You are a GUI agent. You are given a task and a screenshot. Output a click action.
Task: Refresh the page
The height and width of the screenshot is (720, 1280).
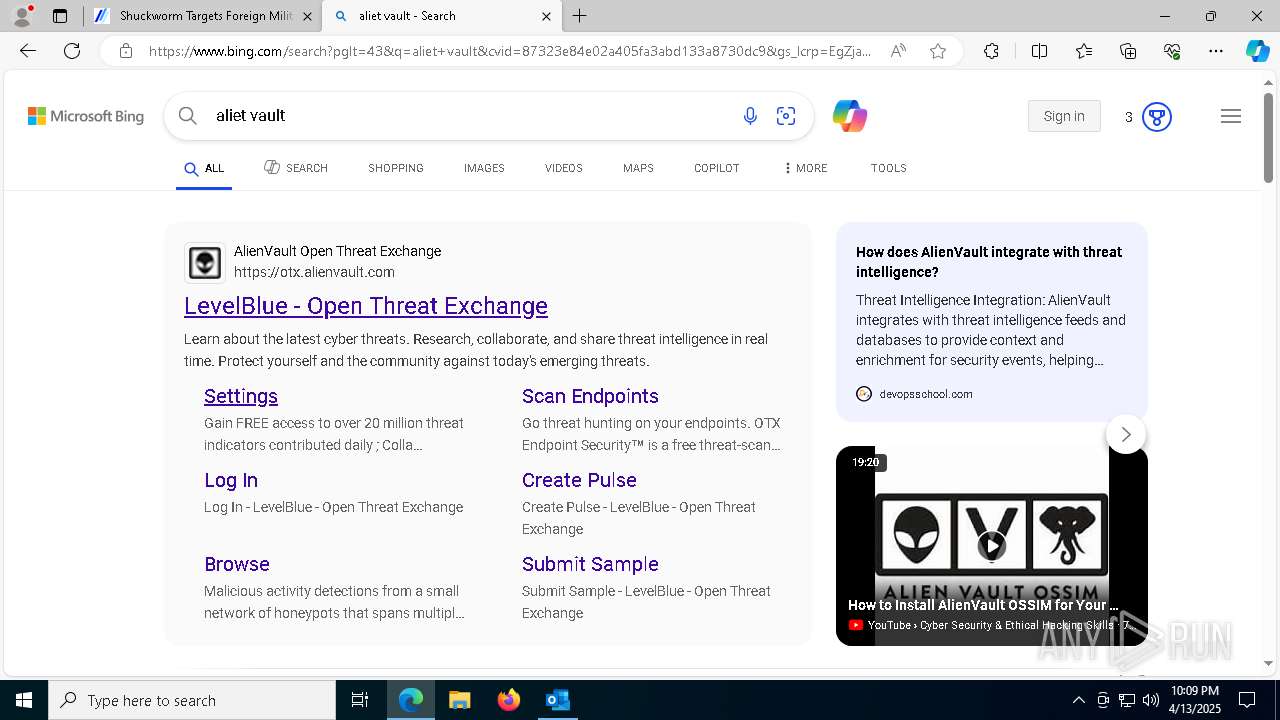click(x=72, y=51)
